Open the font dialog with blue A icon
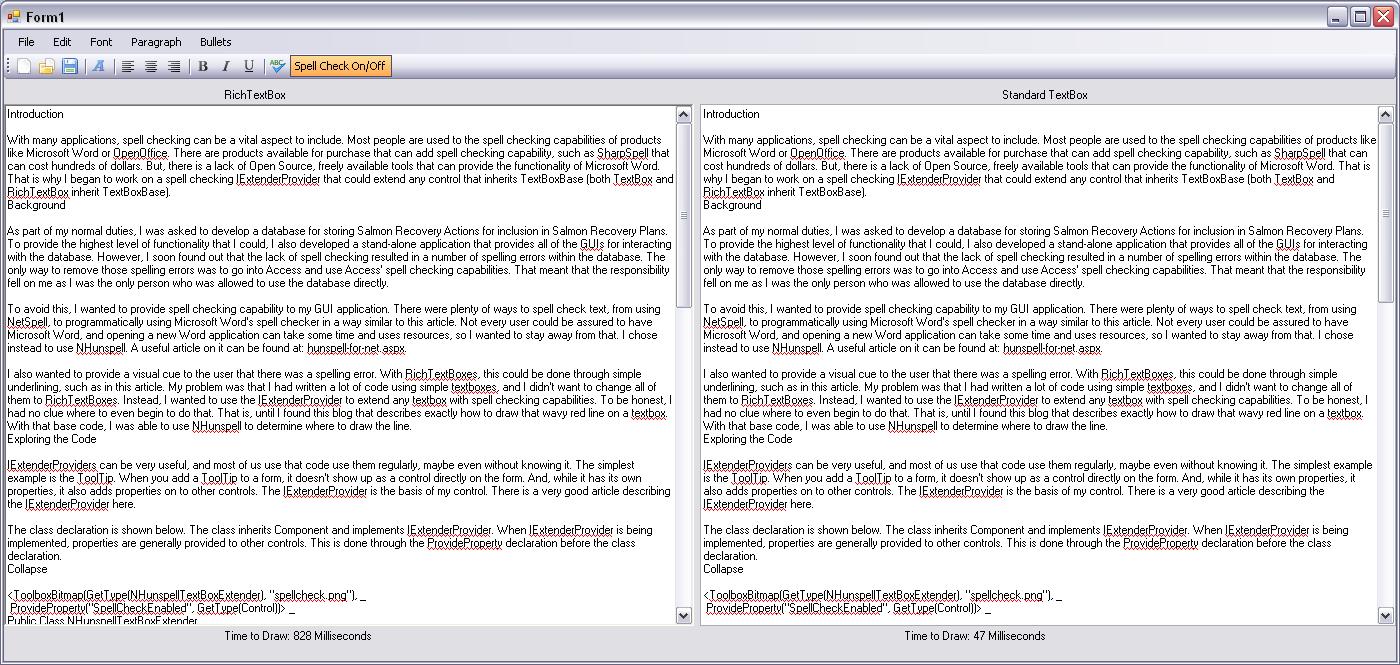The image size is (1400, 665). [x=98, y=67]
